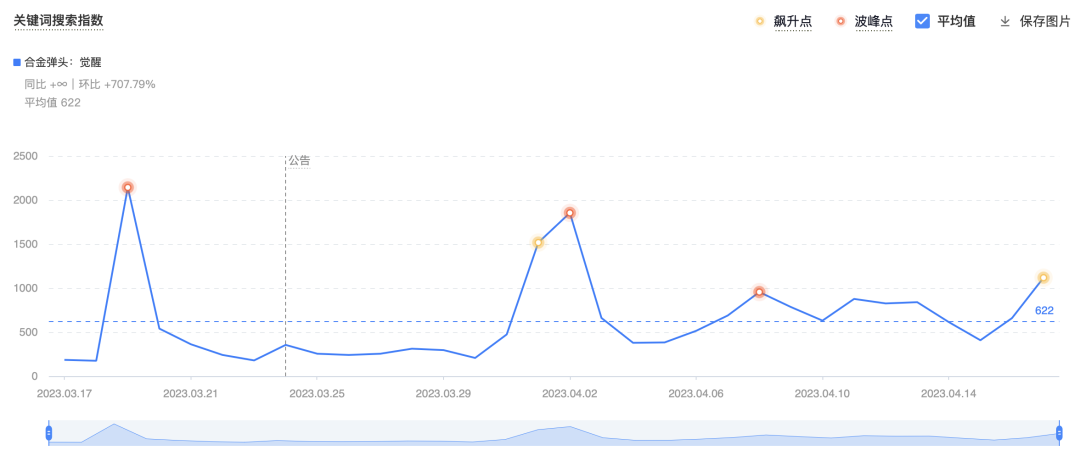This screenshot has width=1080, height=456.
Task: Click the download icon beside 保存图片
Action: 1005,21
